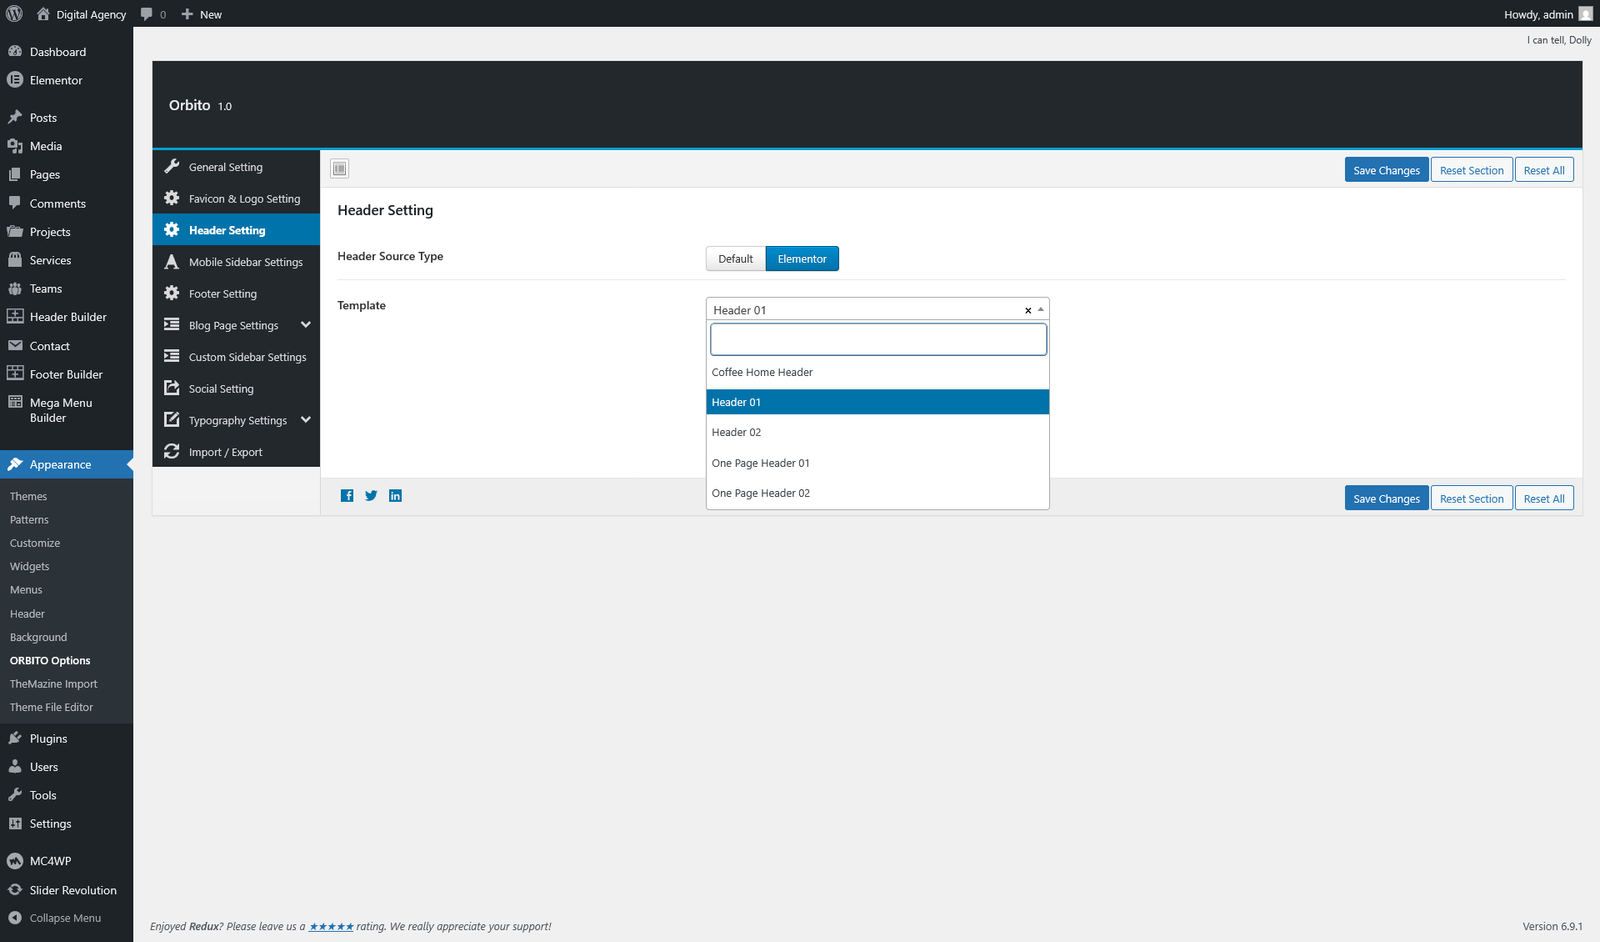Open Slider Revolution in the sidebar menu

(x=73, y=890)
